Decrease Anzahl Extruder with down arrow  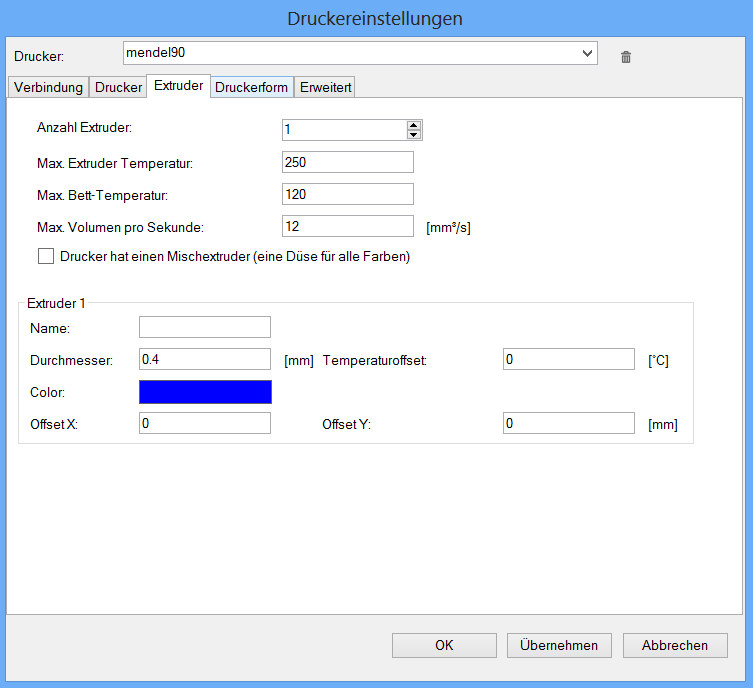[414, 134]
